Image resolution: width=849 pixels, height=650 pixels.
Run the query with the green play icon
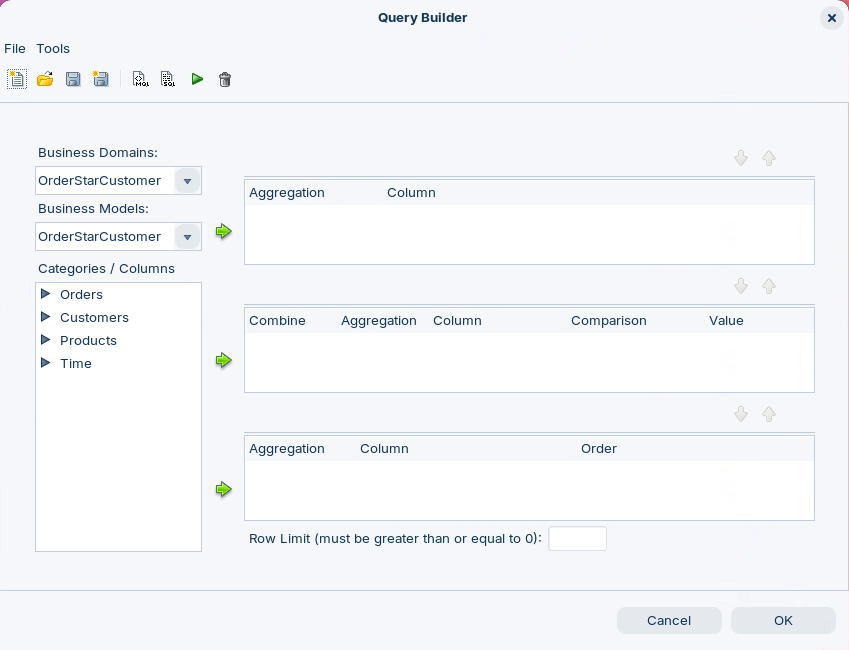[x=197, y=79]
